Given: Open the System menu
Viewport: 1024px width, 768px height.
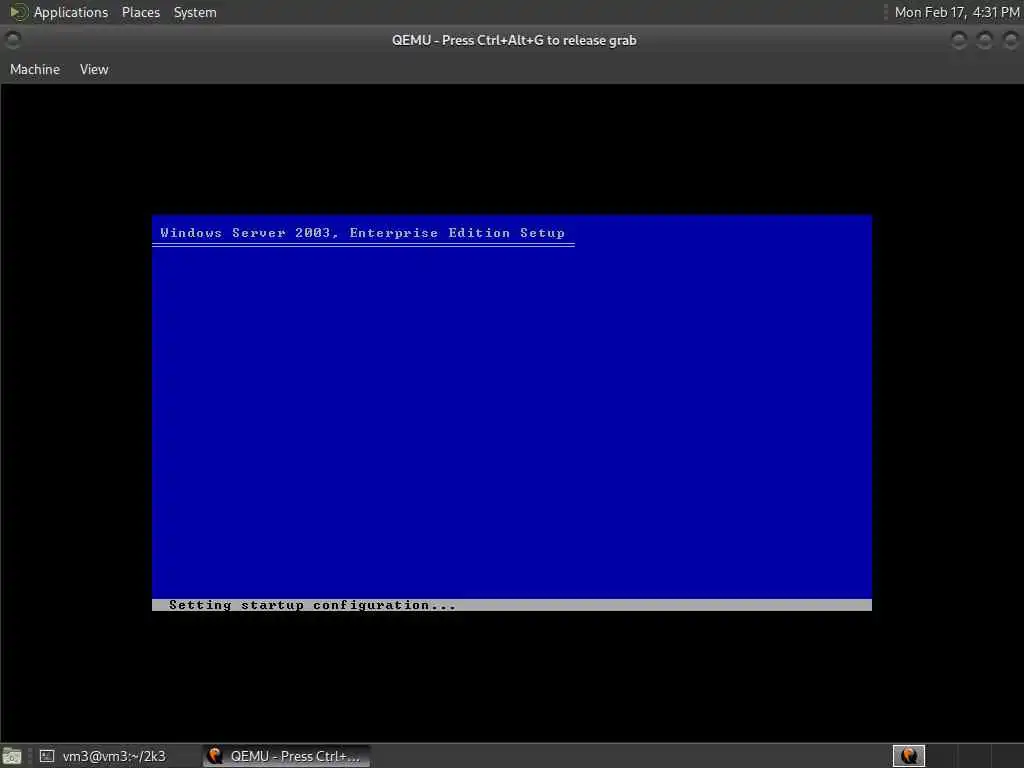Looking at the screenshot, I should [x=195, y=12].
